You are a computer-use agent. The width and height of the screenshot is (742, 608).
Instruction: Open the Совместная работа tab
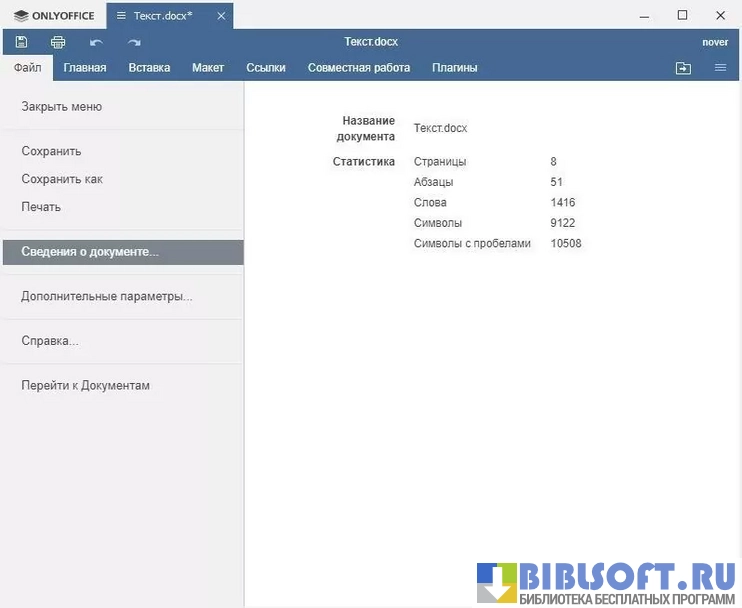(359, 68)
